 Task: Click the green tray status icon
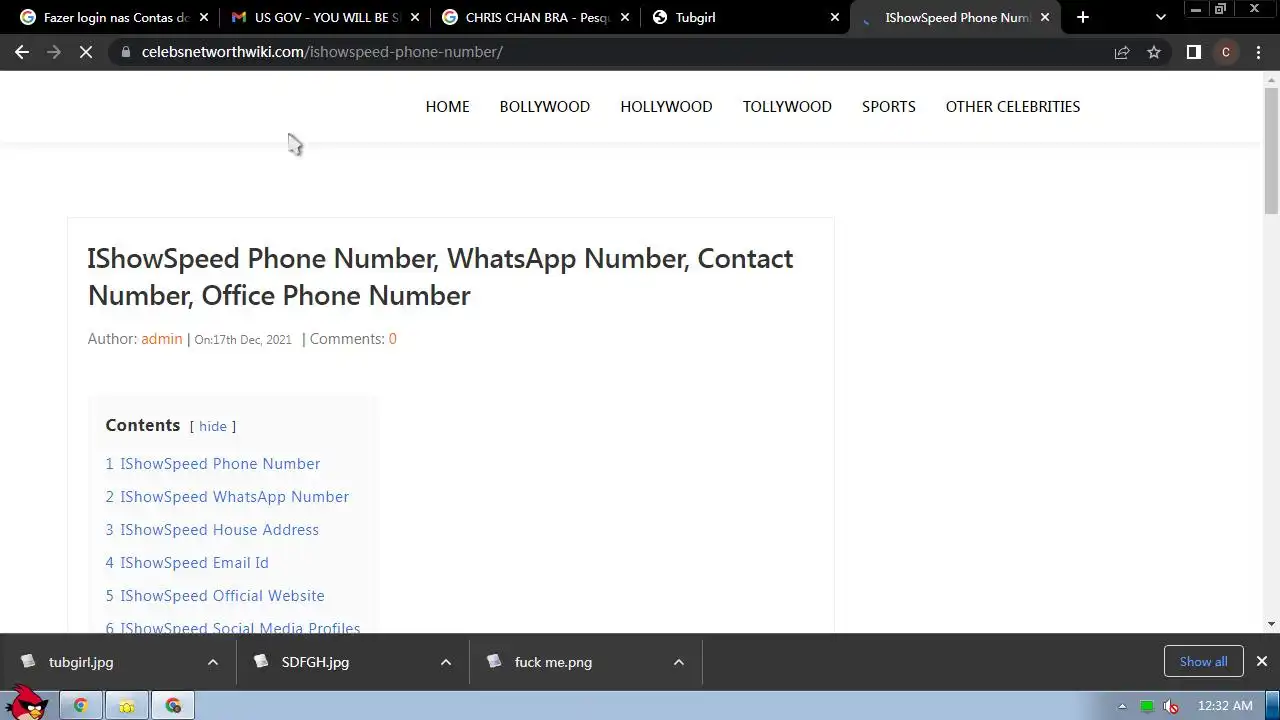point(1147,706)
